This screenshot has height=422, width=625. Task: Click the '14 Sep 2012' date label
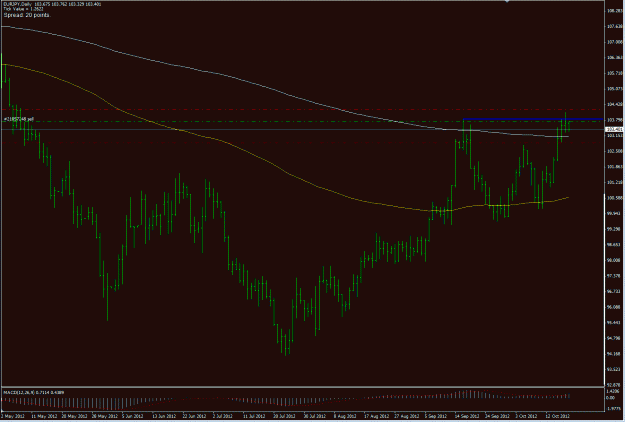(x=467, y=416)
